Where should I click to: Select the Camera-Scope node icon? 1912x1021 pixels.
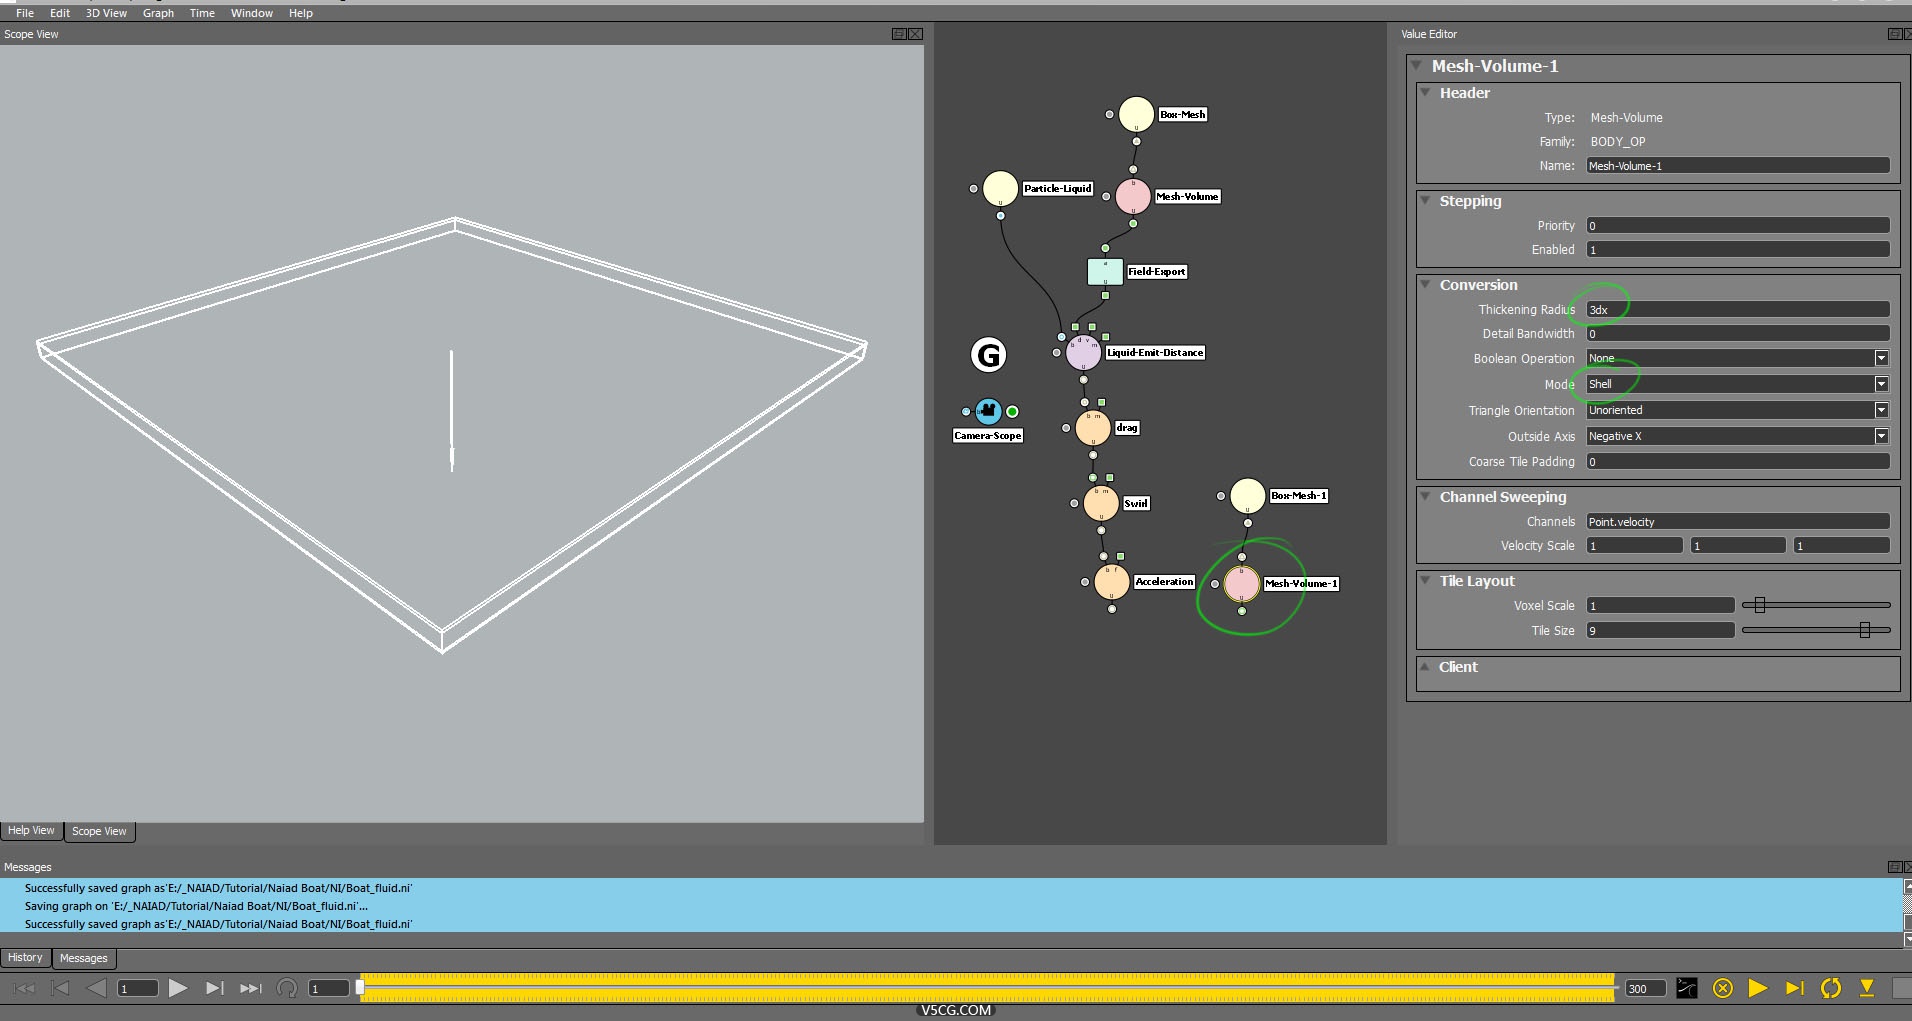click(988, 411)
